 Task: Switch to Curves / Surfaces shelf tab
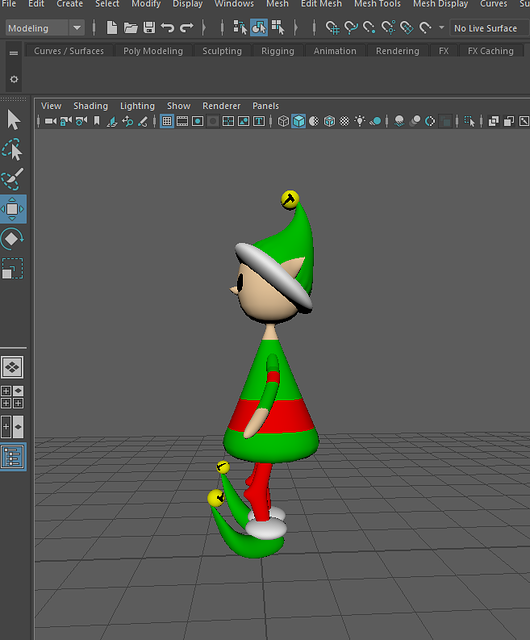69,51
